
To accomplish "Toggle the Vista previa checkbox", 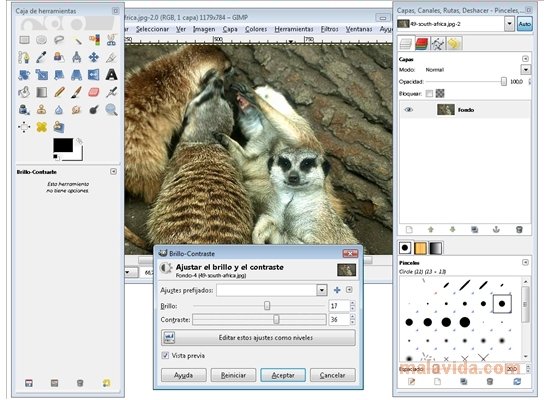I will click(165, 355).
